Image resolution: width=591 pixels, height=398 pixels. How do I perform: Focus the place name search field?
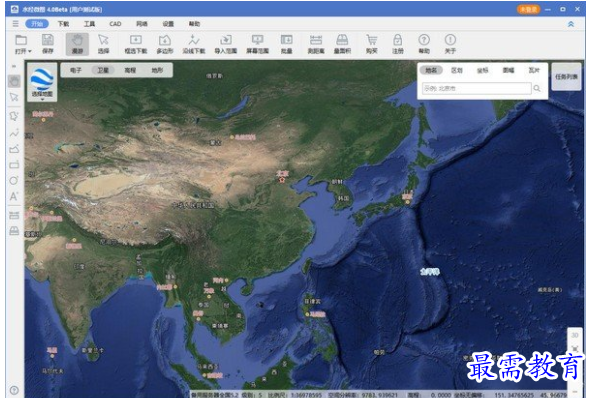point(476,88)
